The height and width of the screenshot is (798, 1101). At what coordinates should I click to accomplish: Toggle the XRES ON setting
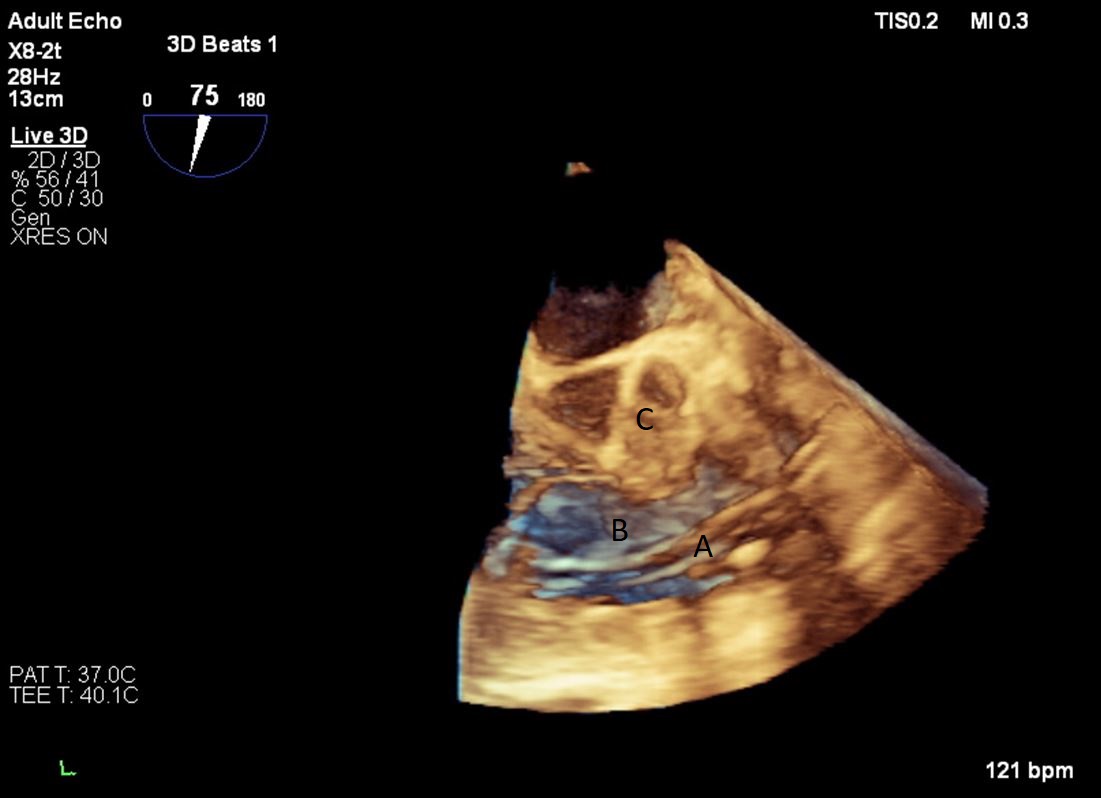pos(59,237)
